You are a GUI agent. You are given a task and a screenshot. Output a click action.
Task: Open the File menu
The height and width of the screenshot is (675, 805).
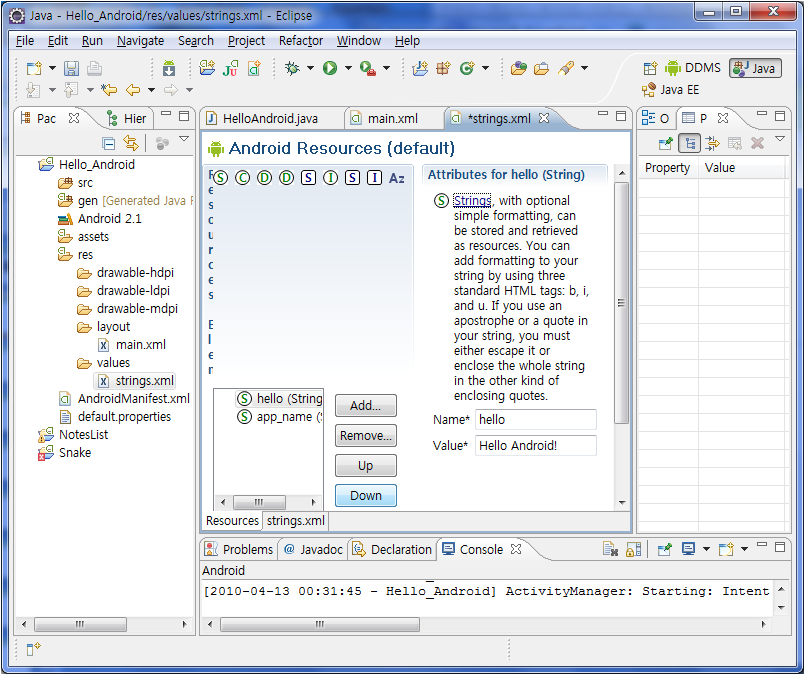pos(25,41)
